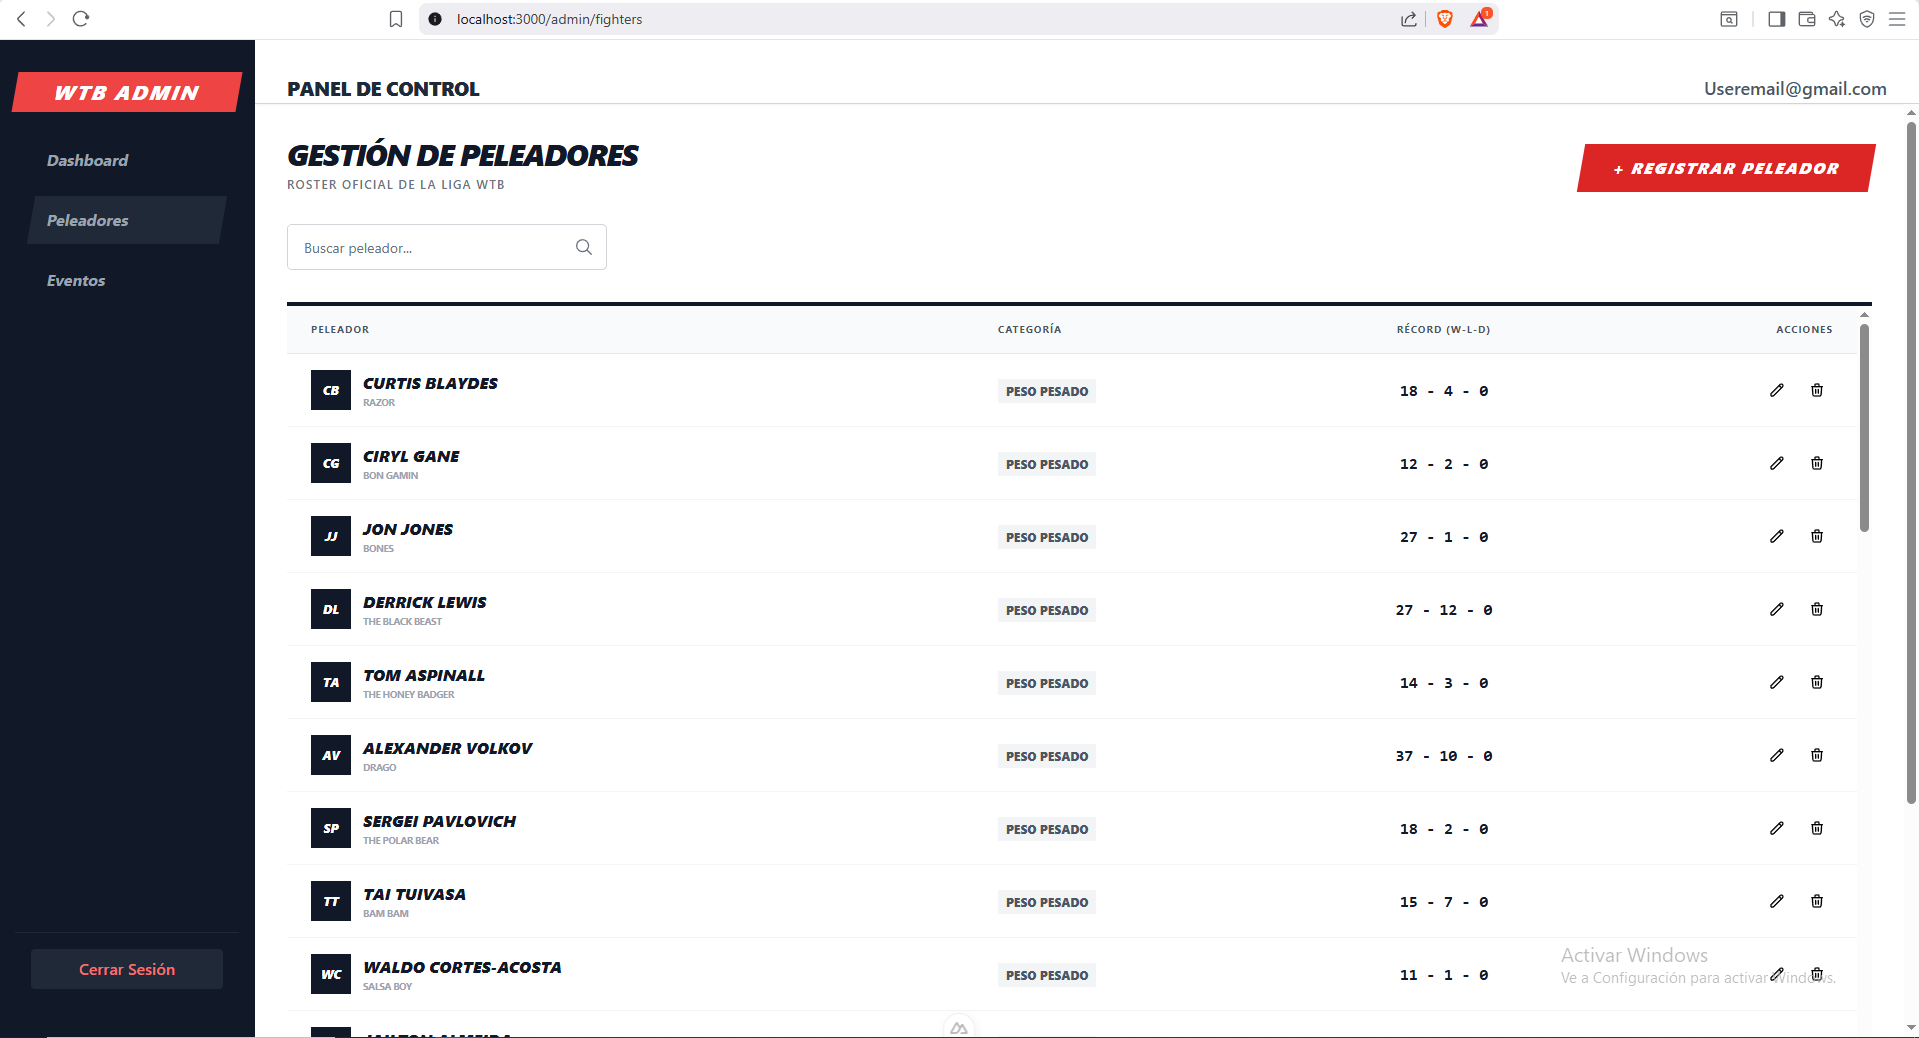Viewport: 1919px width, 1038px height.
Task: Click Brave Shields icon in address bar
Action: pos(1444,19)
